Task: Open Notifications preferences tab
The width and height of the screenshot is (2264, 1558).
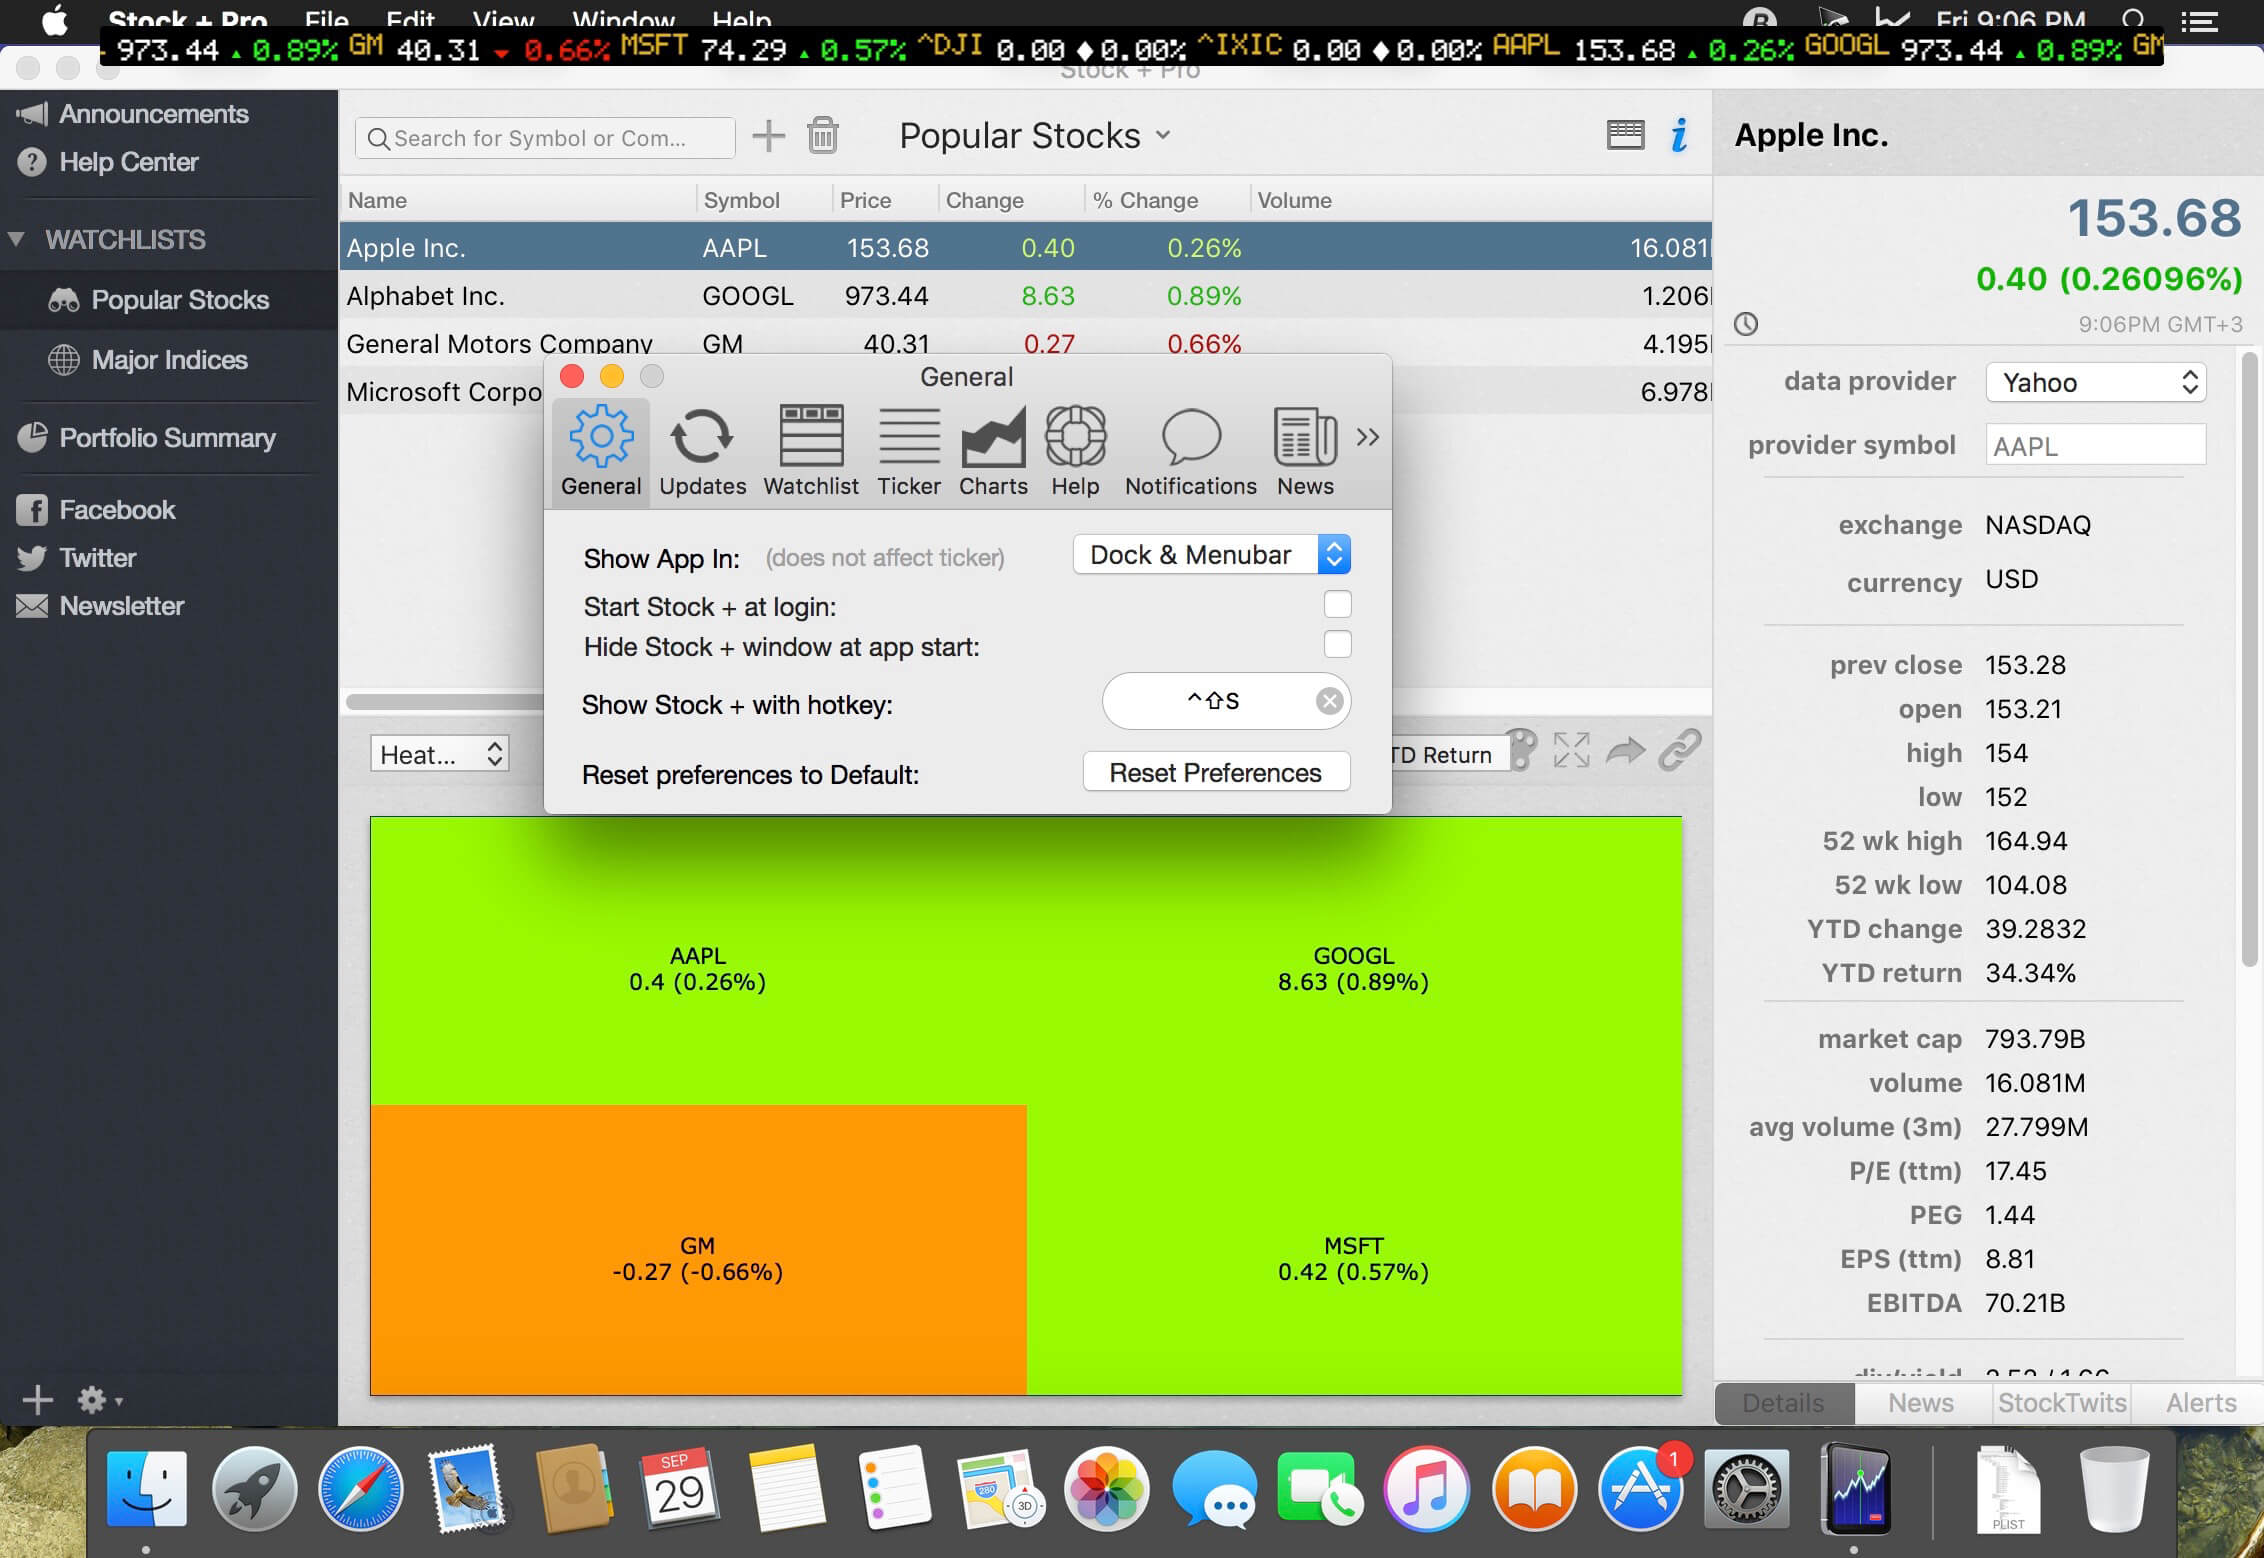Action: (1191, 451)
